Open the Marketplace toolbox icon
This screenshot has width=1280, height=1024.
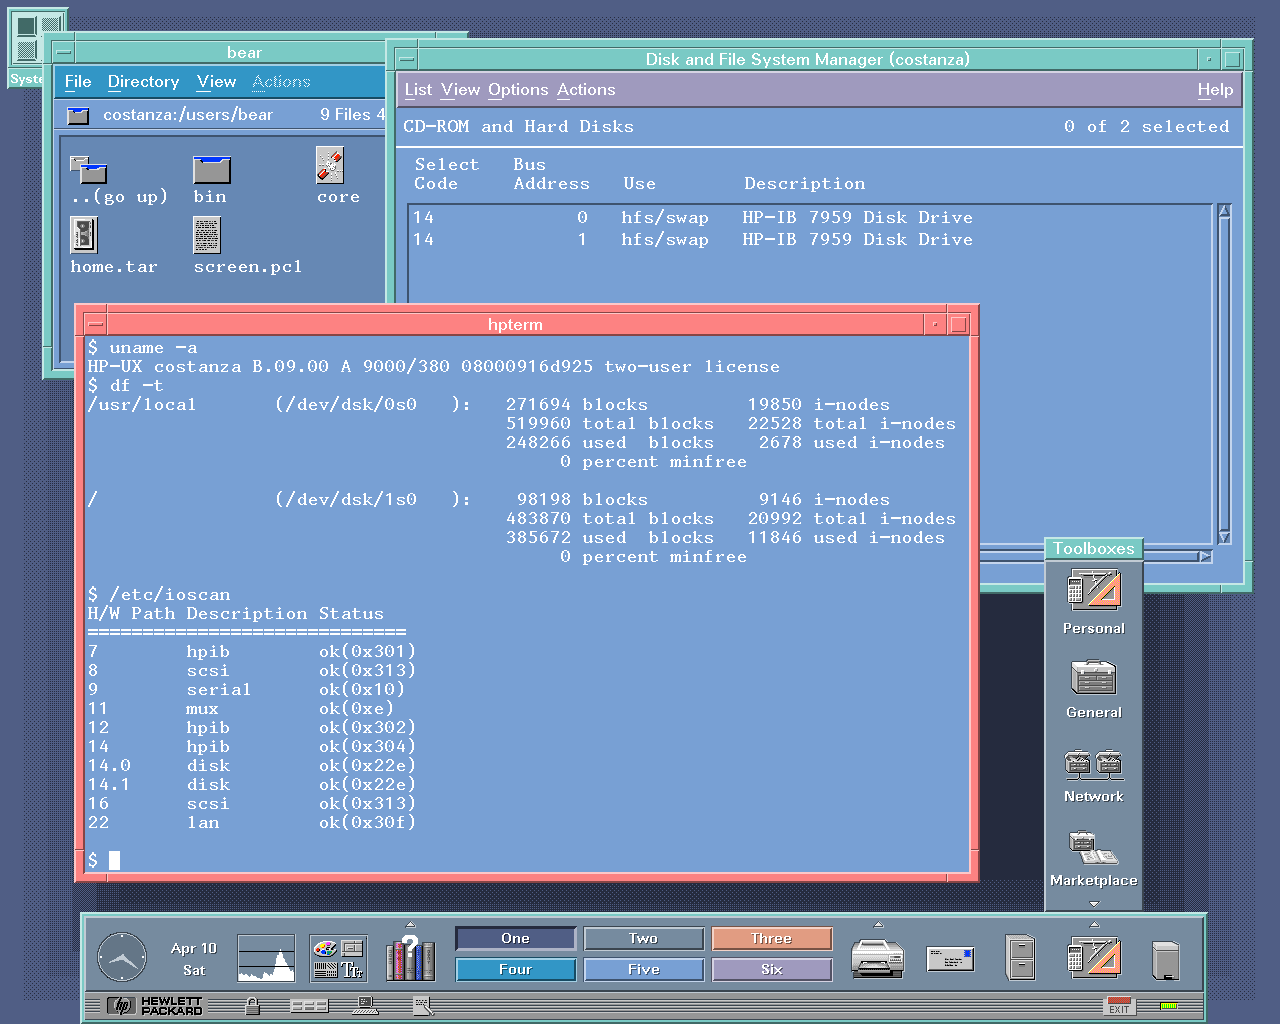pos(1093,848)
